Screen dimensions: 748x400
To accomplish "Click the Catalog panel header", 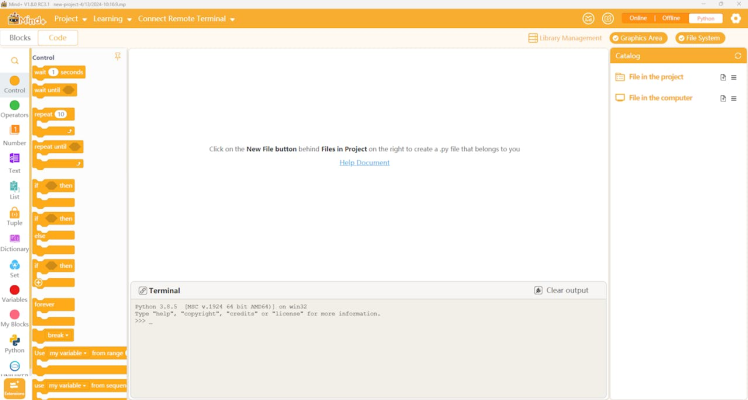I will point(678,56).
